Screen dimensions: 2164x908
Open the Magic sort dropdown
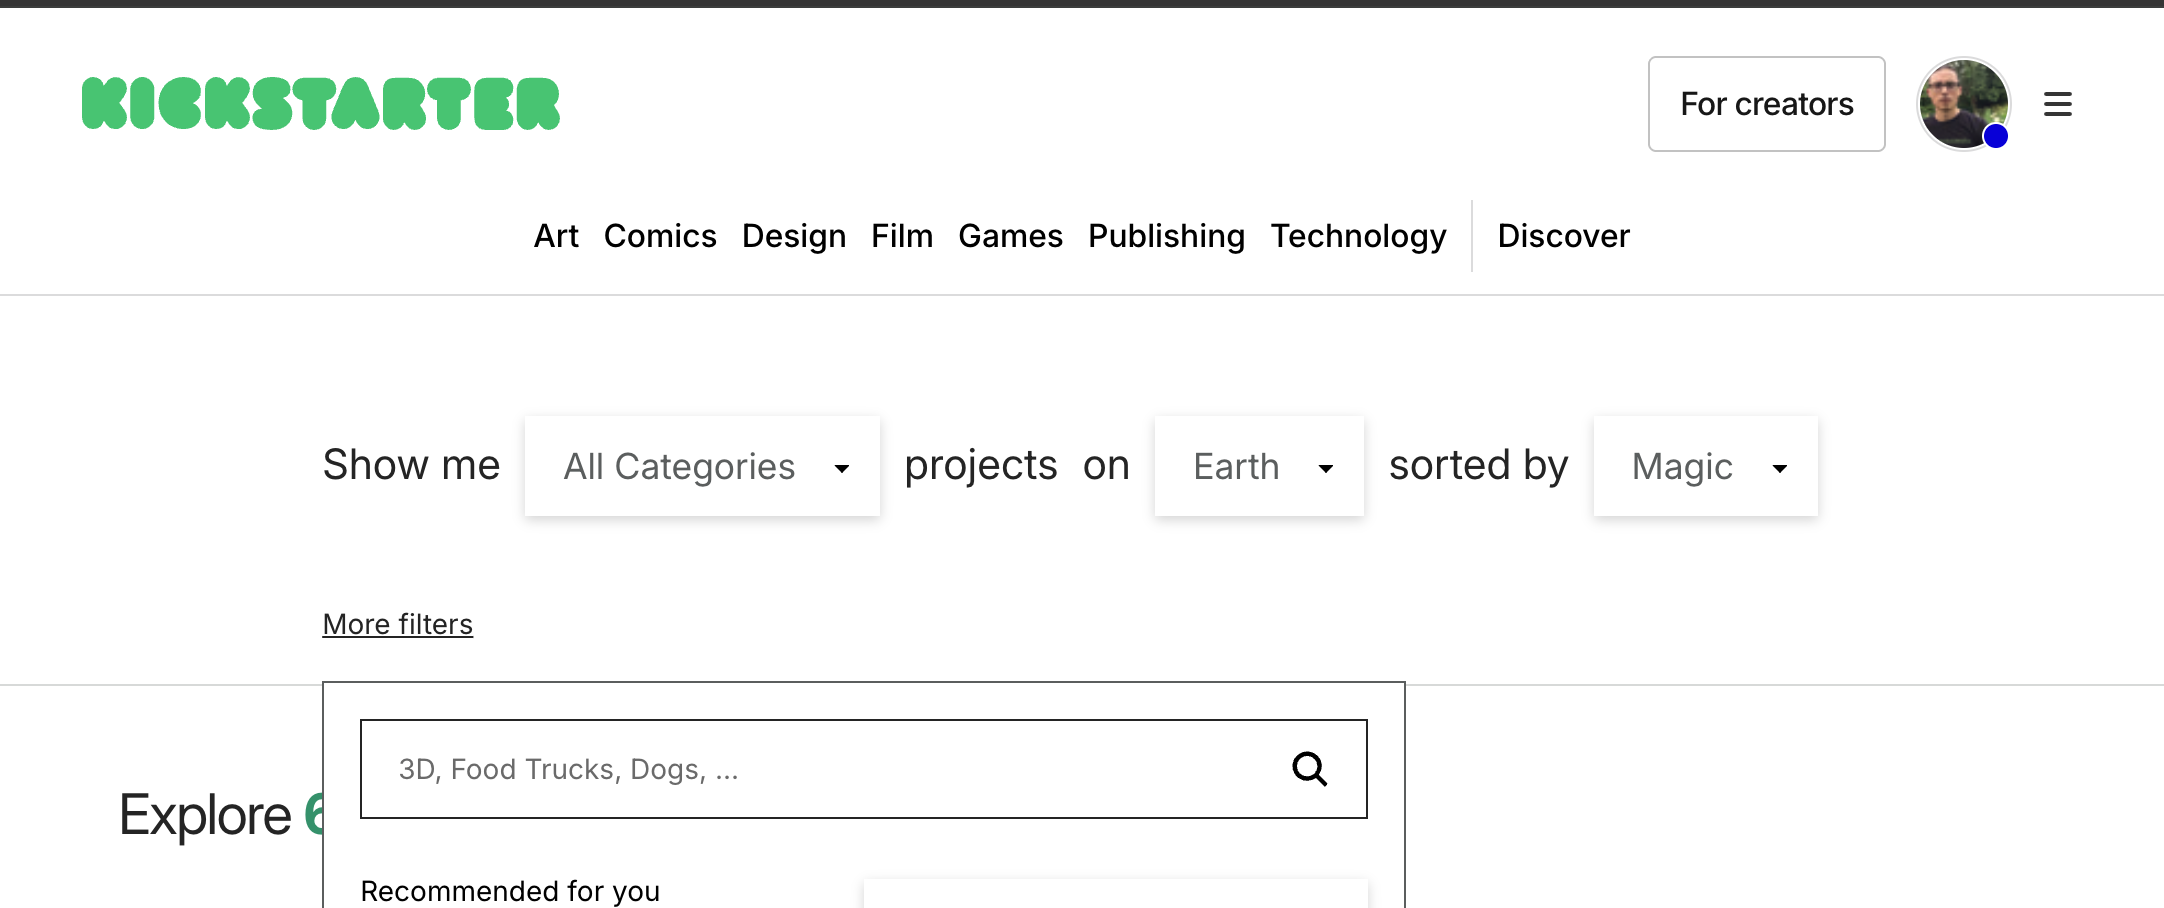(1705, 466)
